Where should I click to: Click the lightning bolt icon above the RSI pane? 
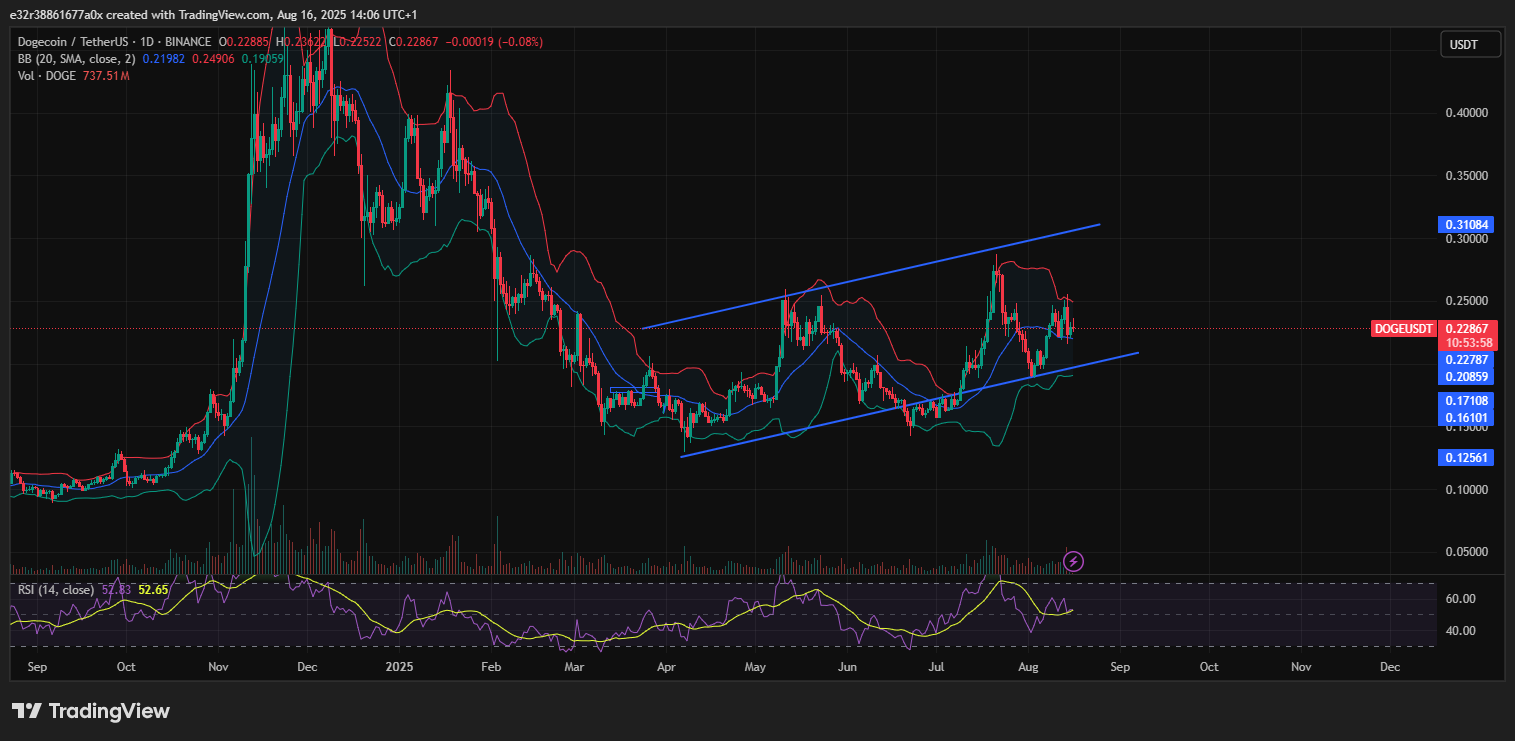tap(1073, 561)
